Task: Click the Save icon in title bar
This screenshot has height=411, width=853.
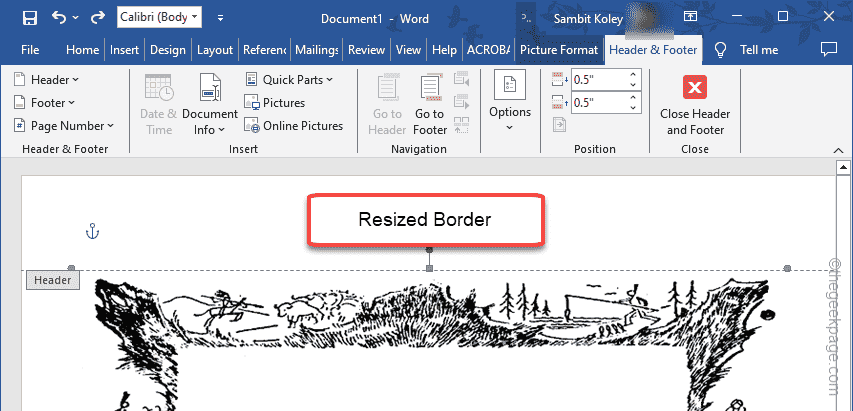Action: (x=29, y=18)
